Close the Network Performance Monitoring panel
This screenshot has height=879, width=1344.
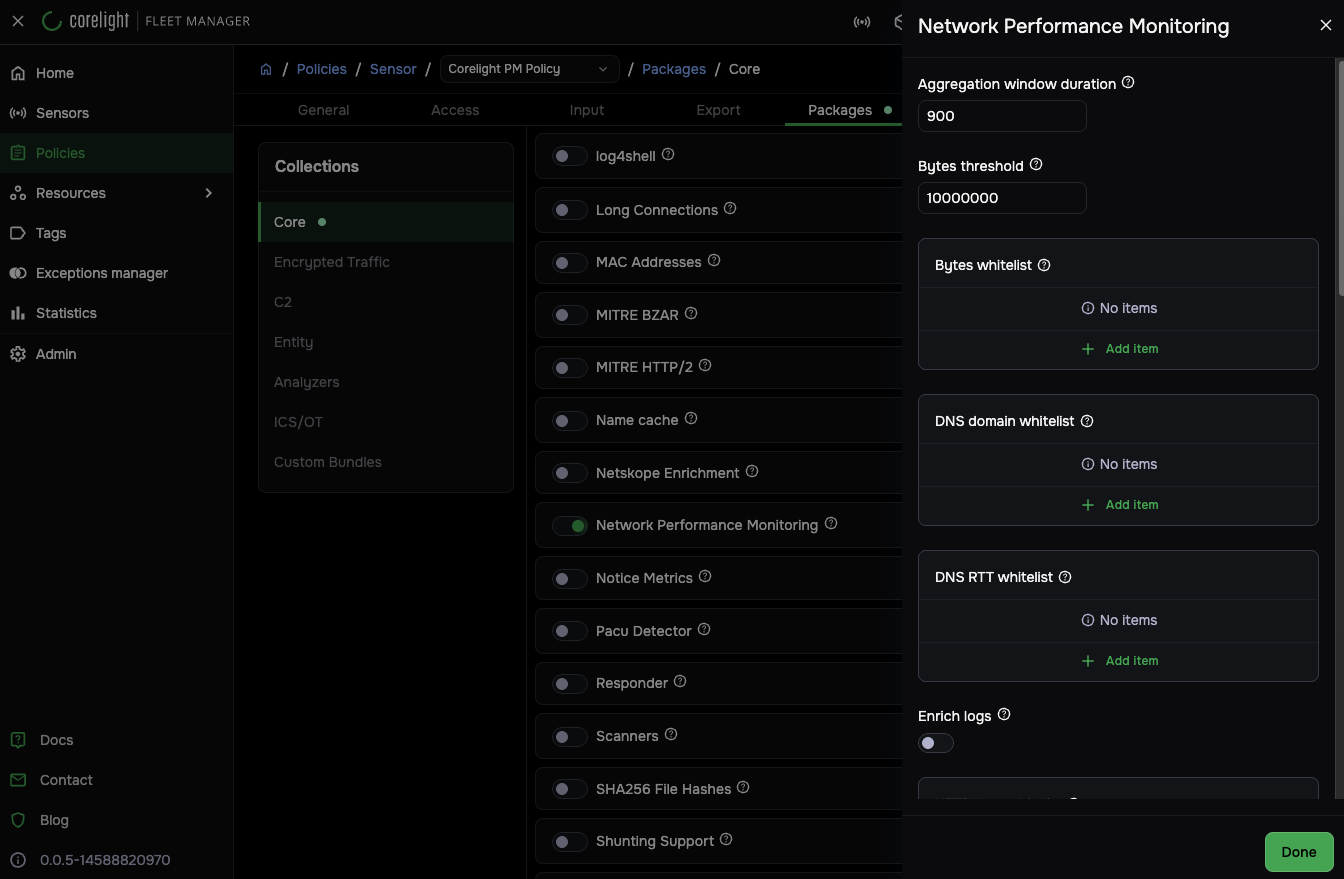pos(1326,26)
